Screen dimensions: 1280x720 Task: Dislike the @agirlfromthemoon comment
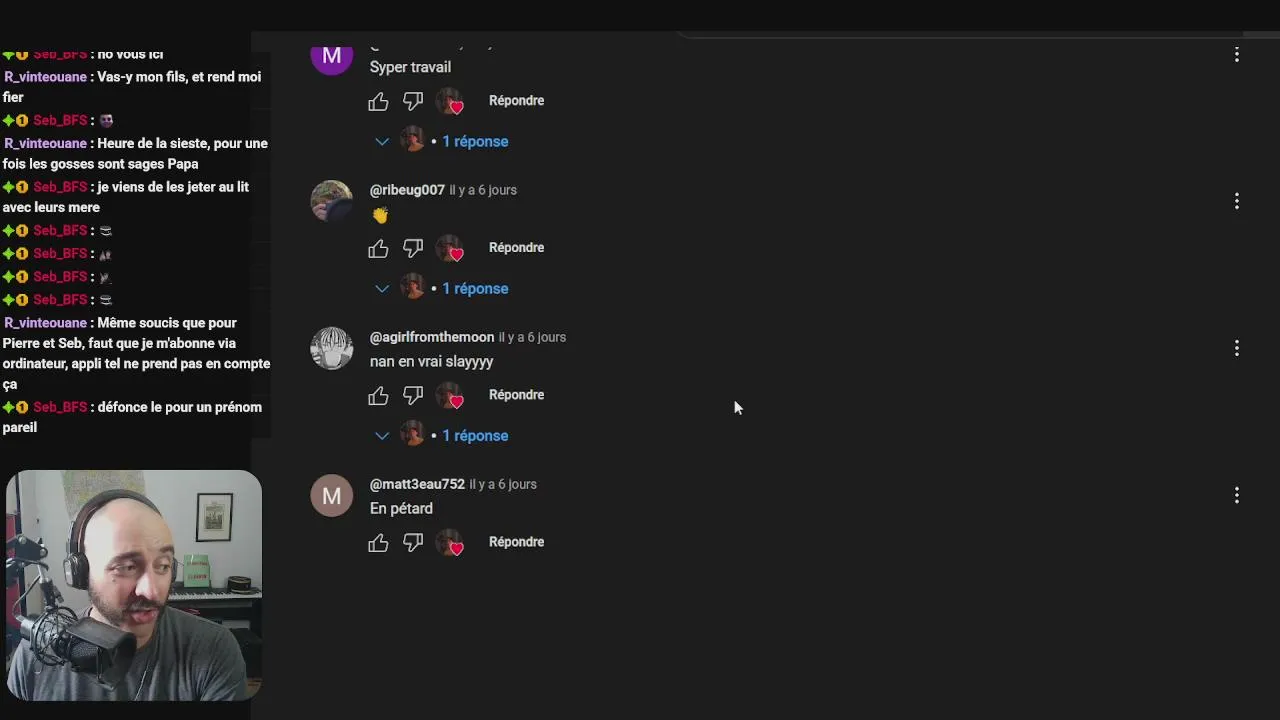pyautogui.click(x=413, y=395)
